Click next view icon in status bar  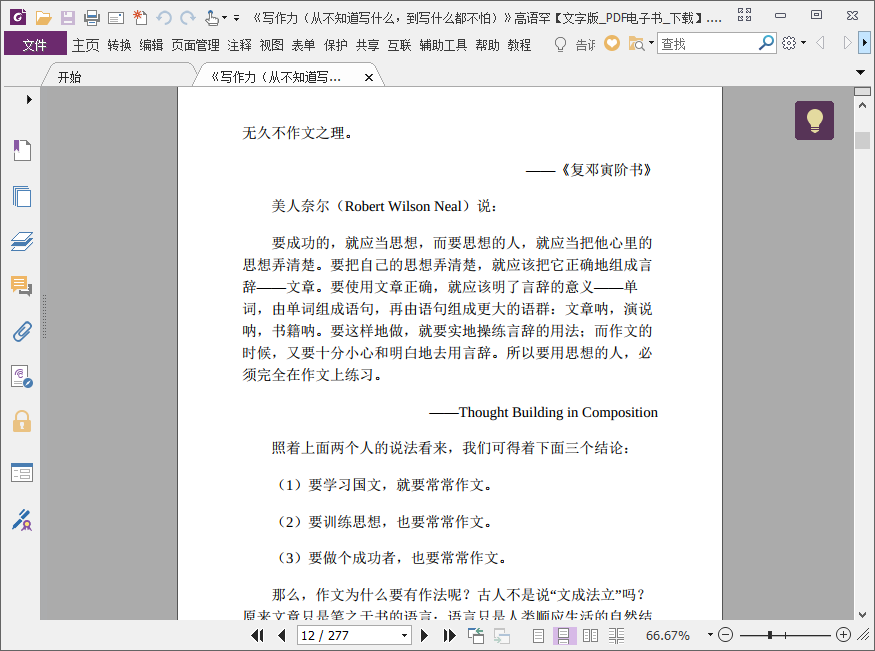click(x=502, y=635)
